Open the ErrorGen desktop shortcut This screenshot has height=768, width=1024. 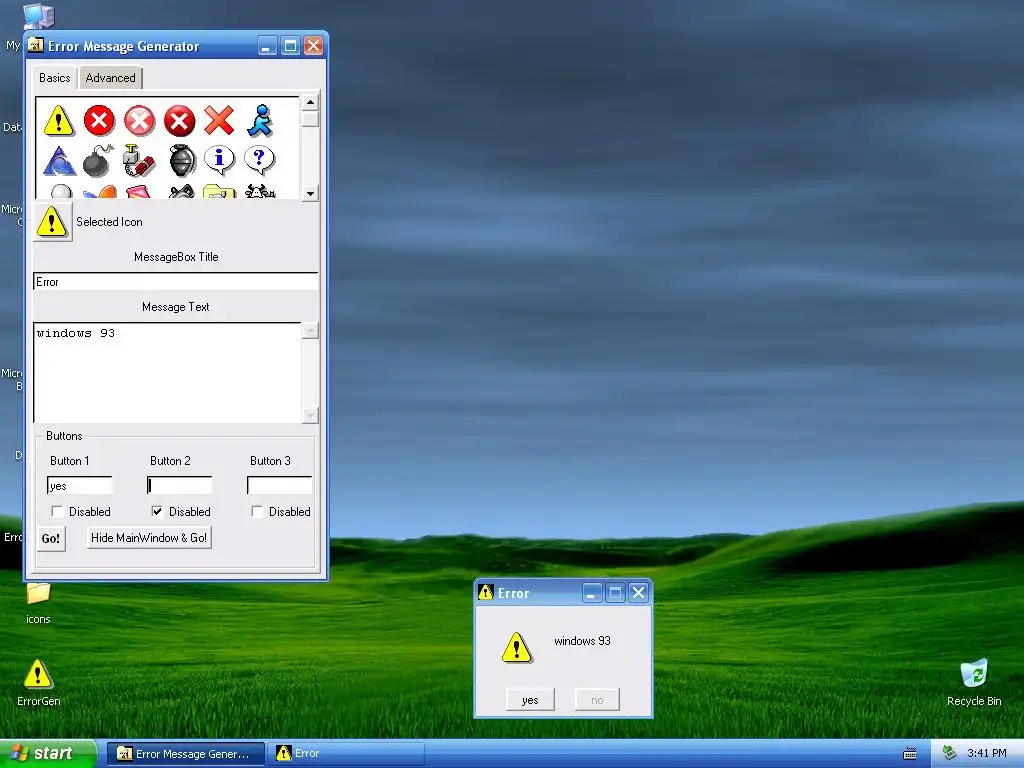(x=38, y=682)
